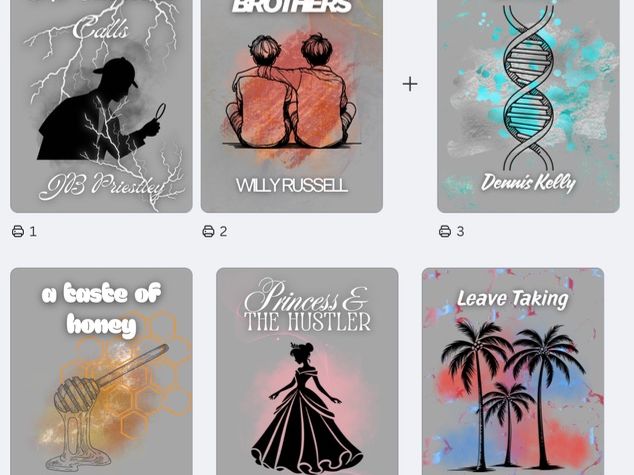Click the print icon under page 1
This screenshot has width=634, height=475.
point(18,231)
